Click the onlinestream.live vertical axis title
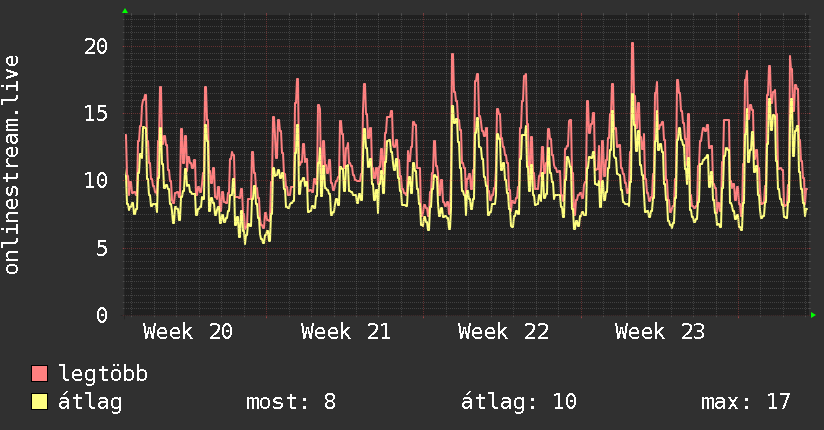The width and height of the screenshot is (824, 430). pyautogui.click(x=12, y=165)
